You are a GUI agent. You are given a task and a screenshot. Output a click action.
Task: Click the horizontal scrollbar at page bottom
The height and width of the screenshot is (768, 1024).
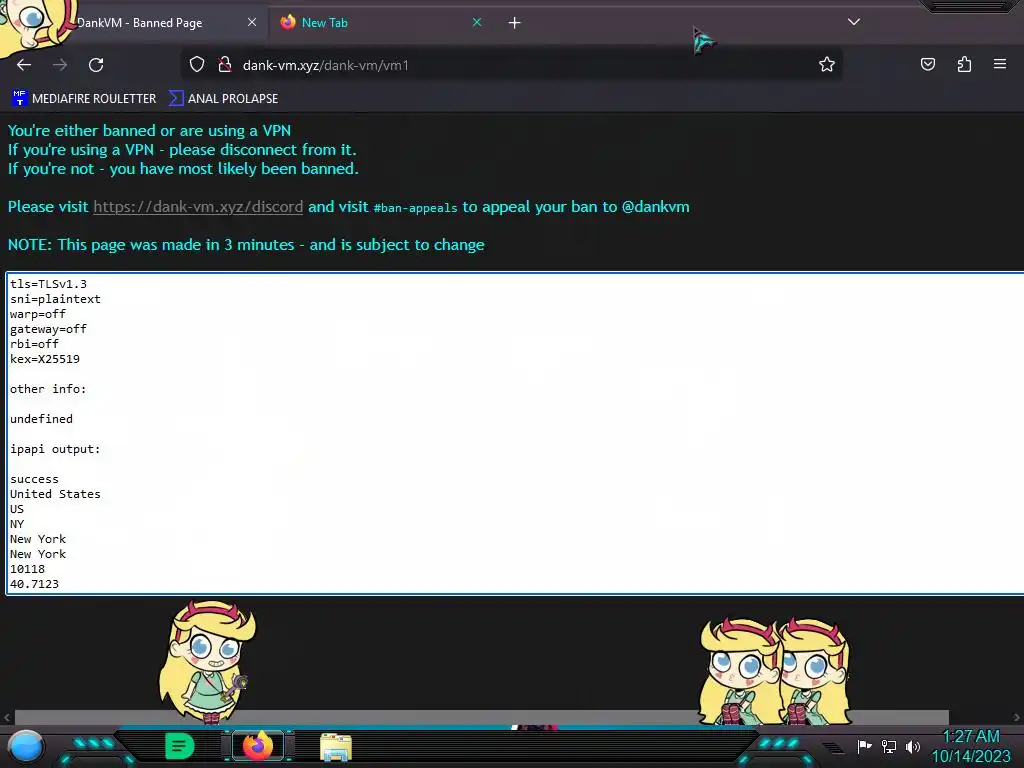[x=482, y=717]
